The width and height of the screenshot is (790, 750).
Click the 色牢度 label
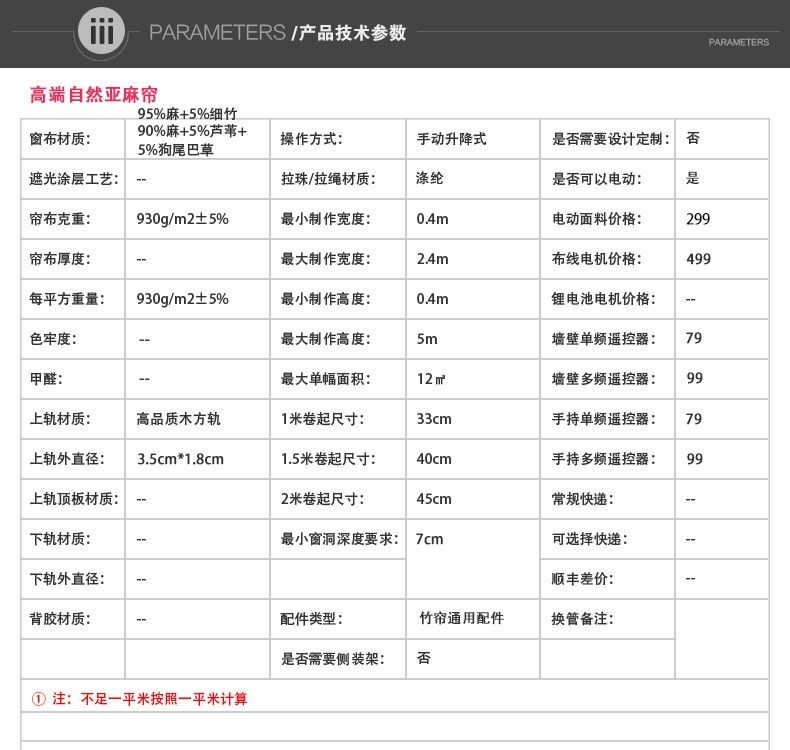(53, 339)
